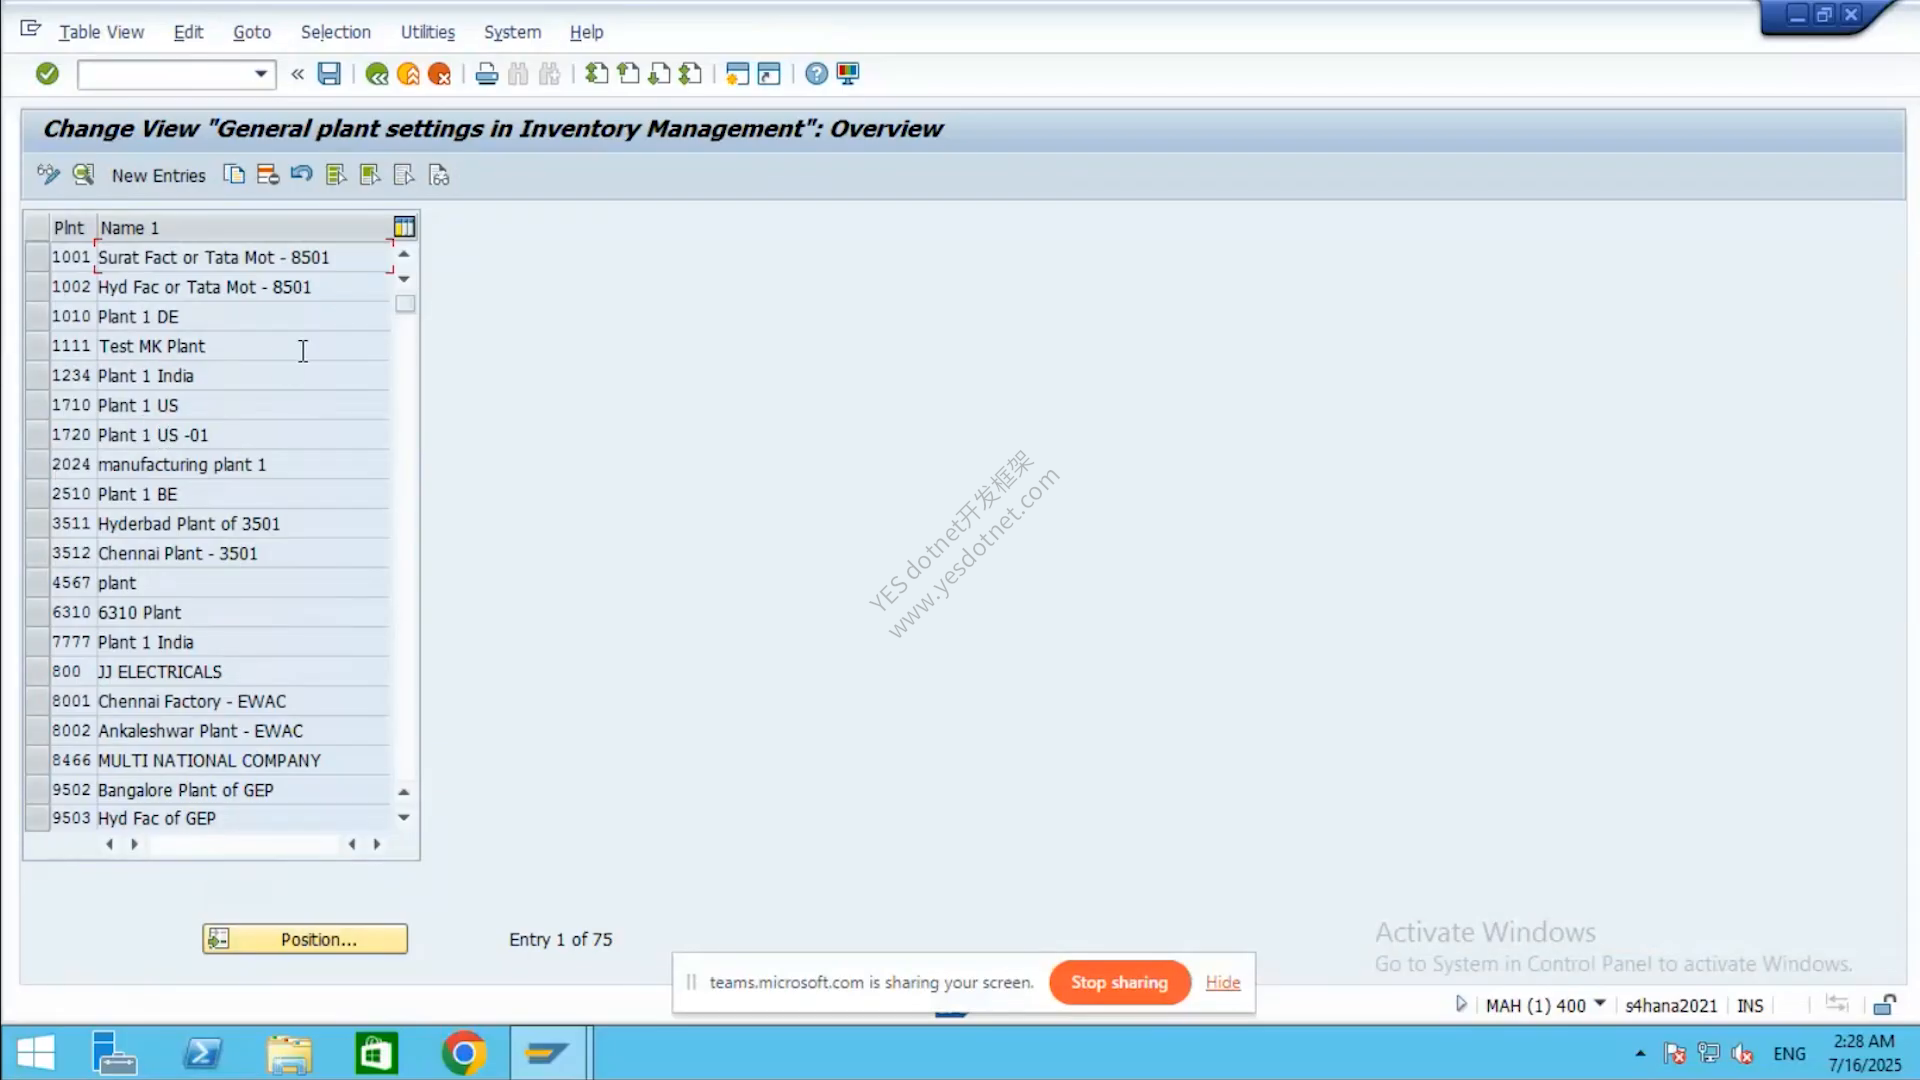Click New Entries button

[x=158, y=175]
